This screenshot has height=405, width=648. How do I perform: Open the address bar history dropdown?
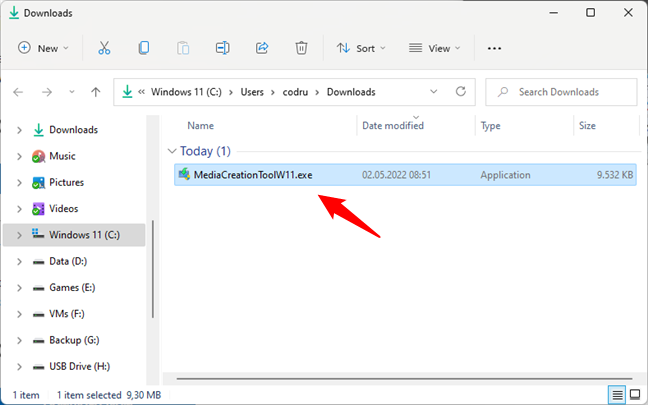pos(434,91)
